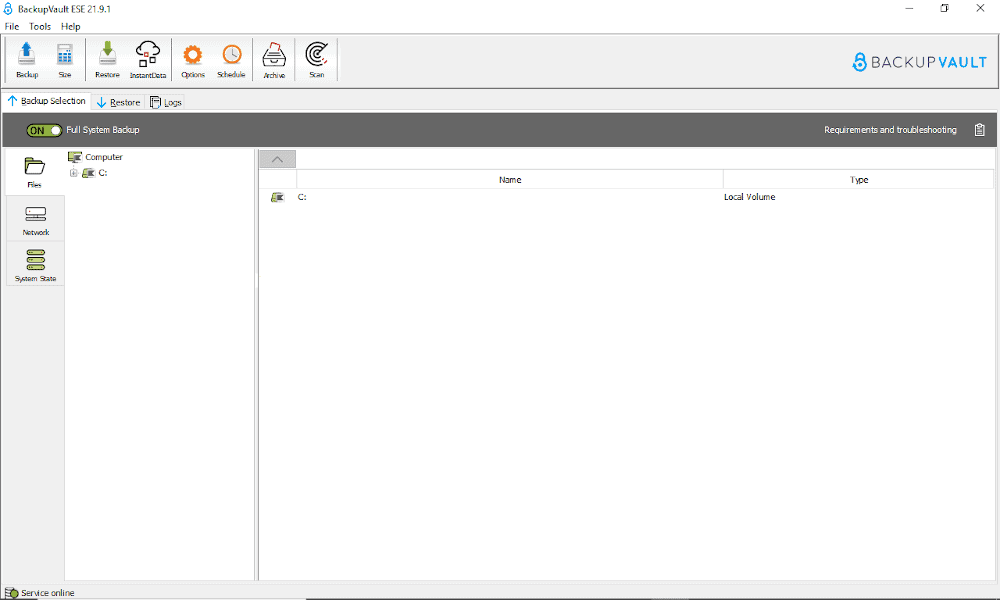Click the Full System Backup label
This screenshot has height=600, width=1000.
pos(103,129)
